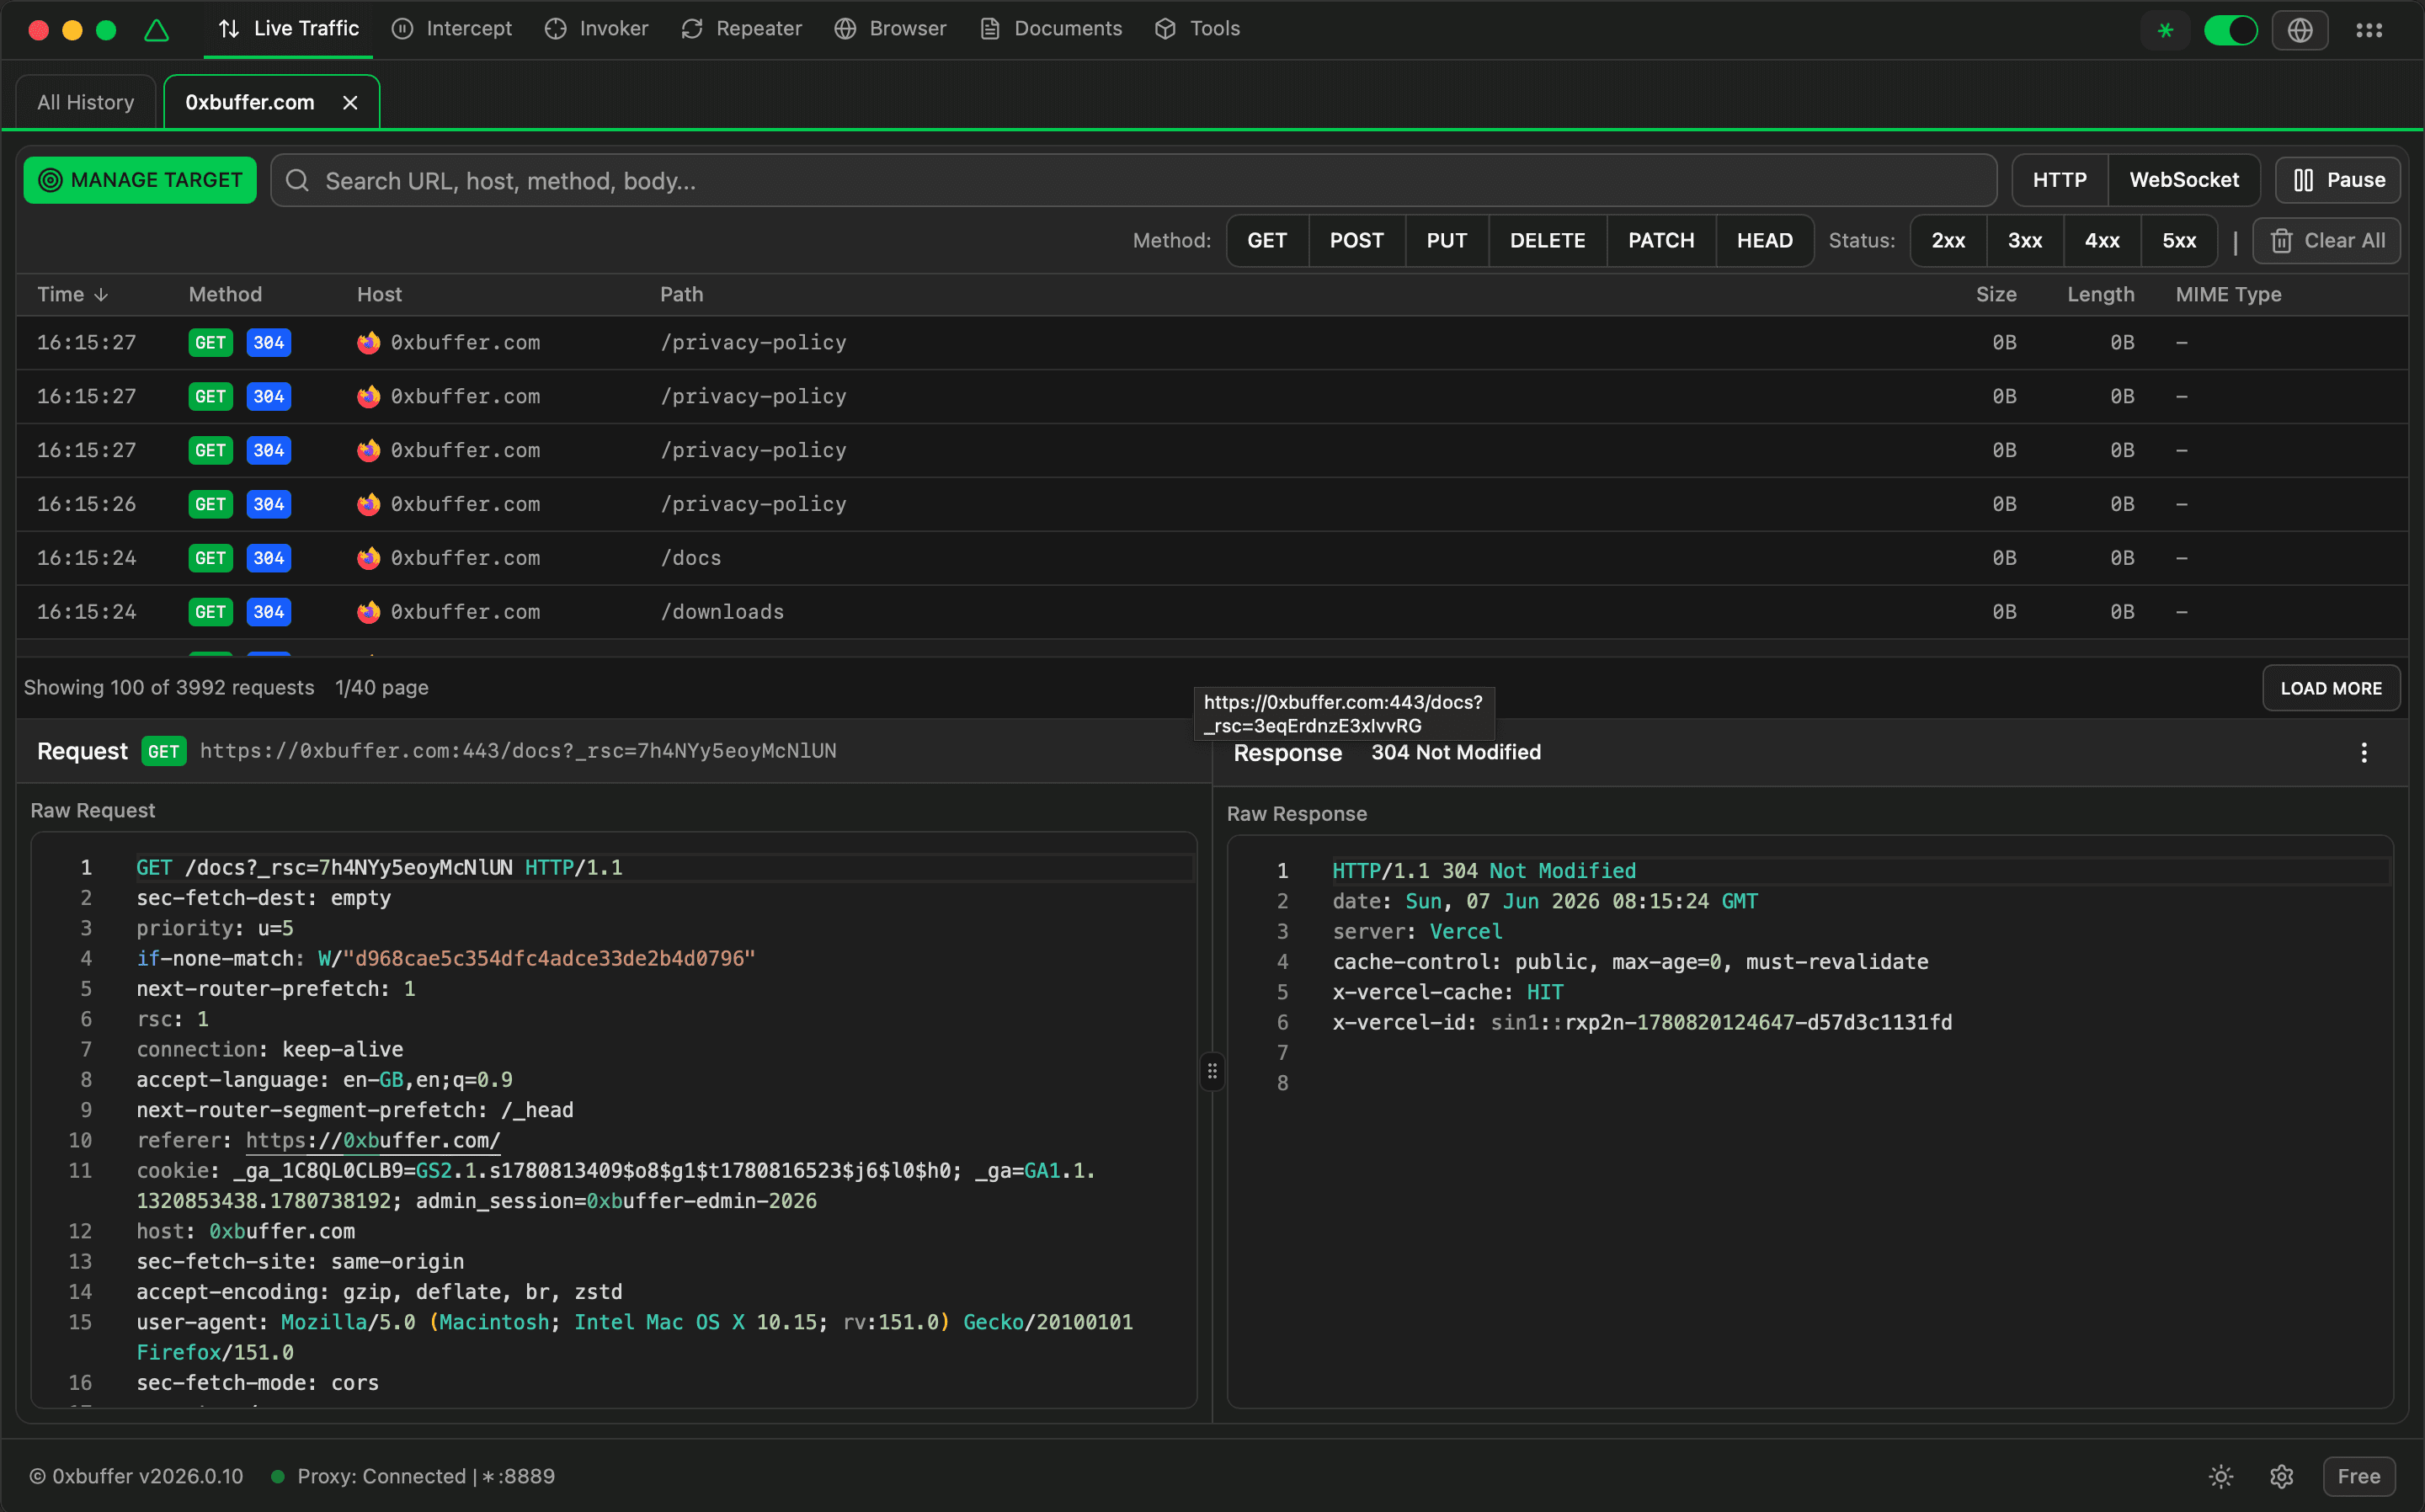Open the Browser tab
Viewport: 2425px width, 1512px height.
[x=890, y=29]
